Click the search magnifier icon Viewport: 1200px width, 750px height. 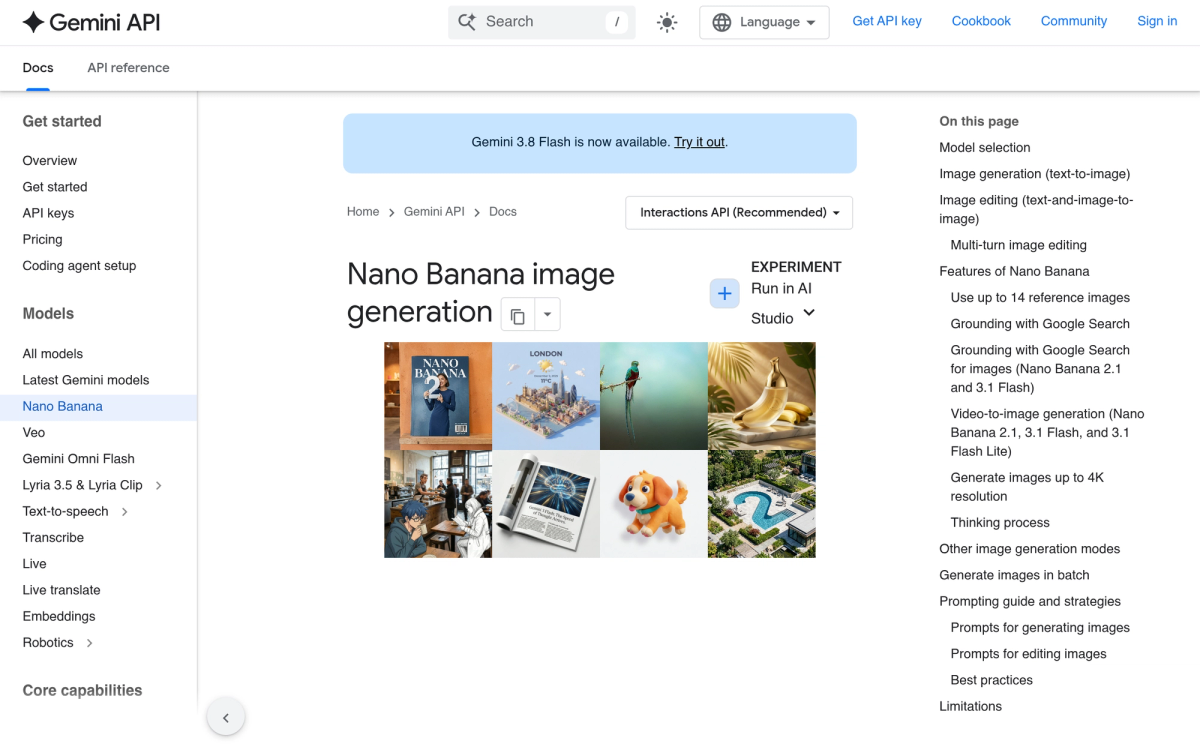pyautogui.click(x=467, y=22)
